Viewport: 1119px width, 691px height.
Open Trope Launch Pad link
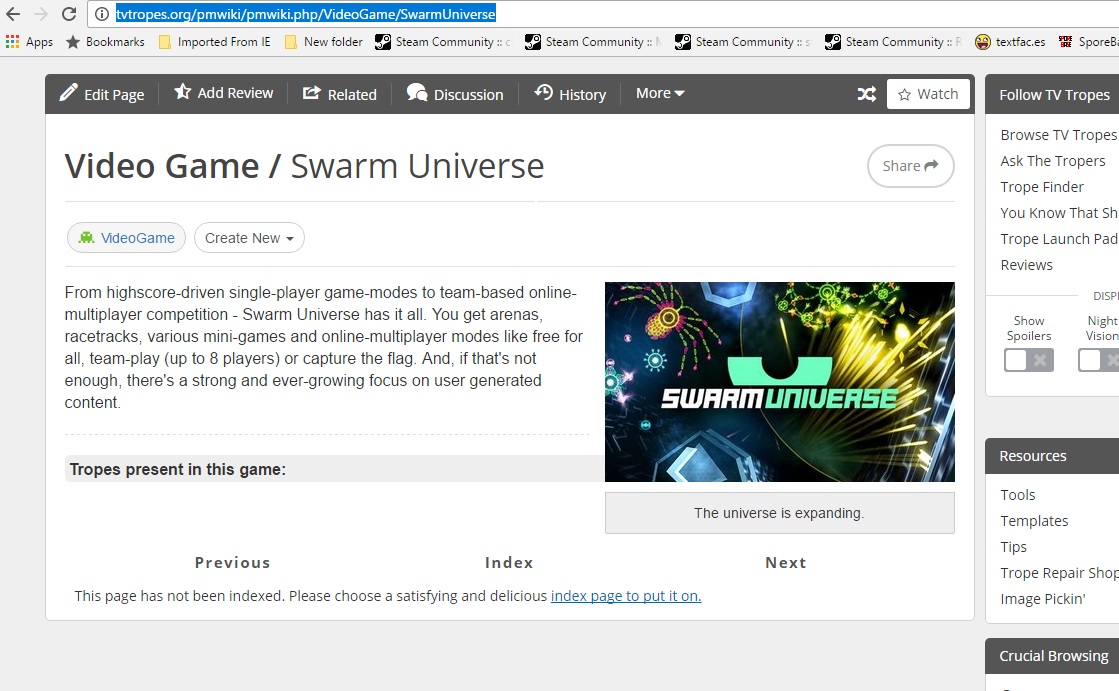(x=1058, y=239)
